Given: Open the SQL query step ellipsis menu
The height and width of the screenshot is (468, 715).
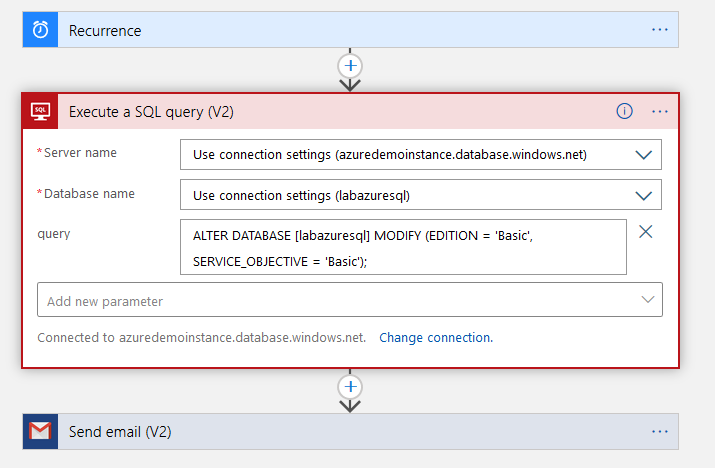Looking at the screenshot, I should 660,112.
